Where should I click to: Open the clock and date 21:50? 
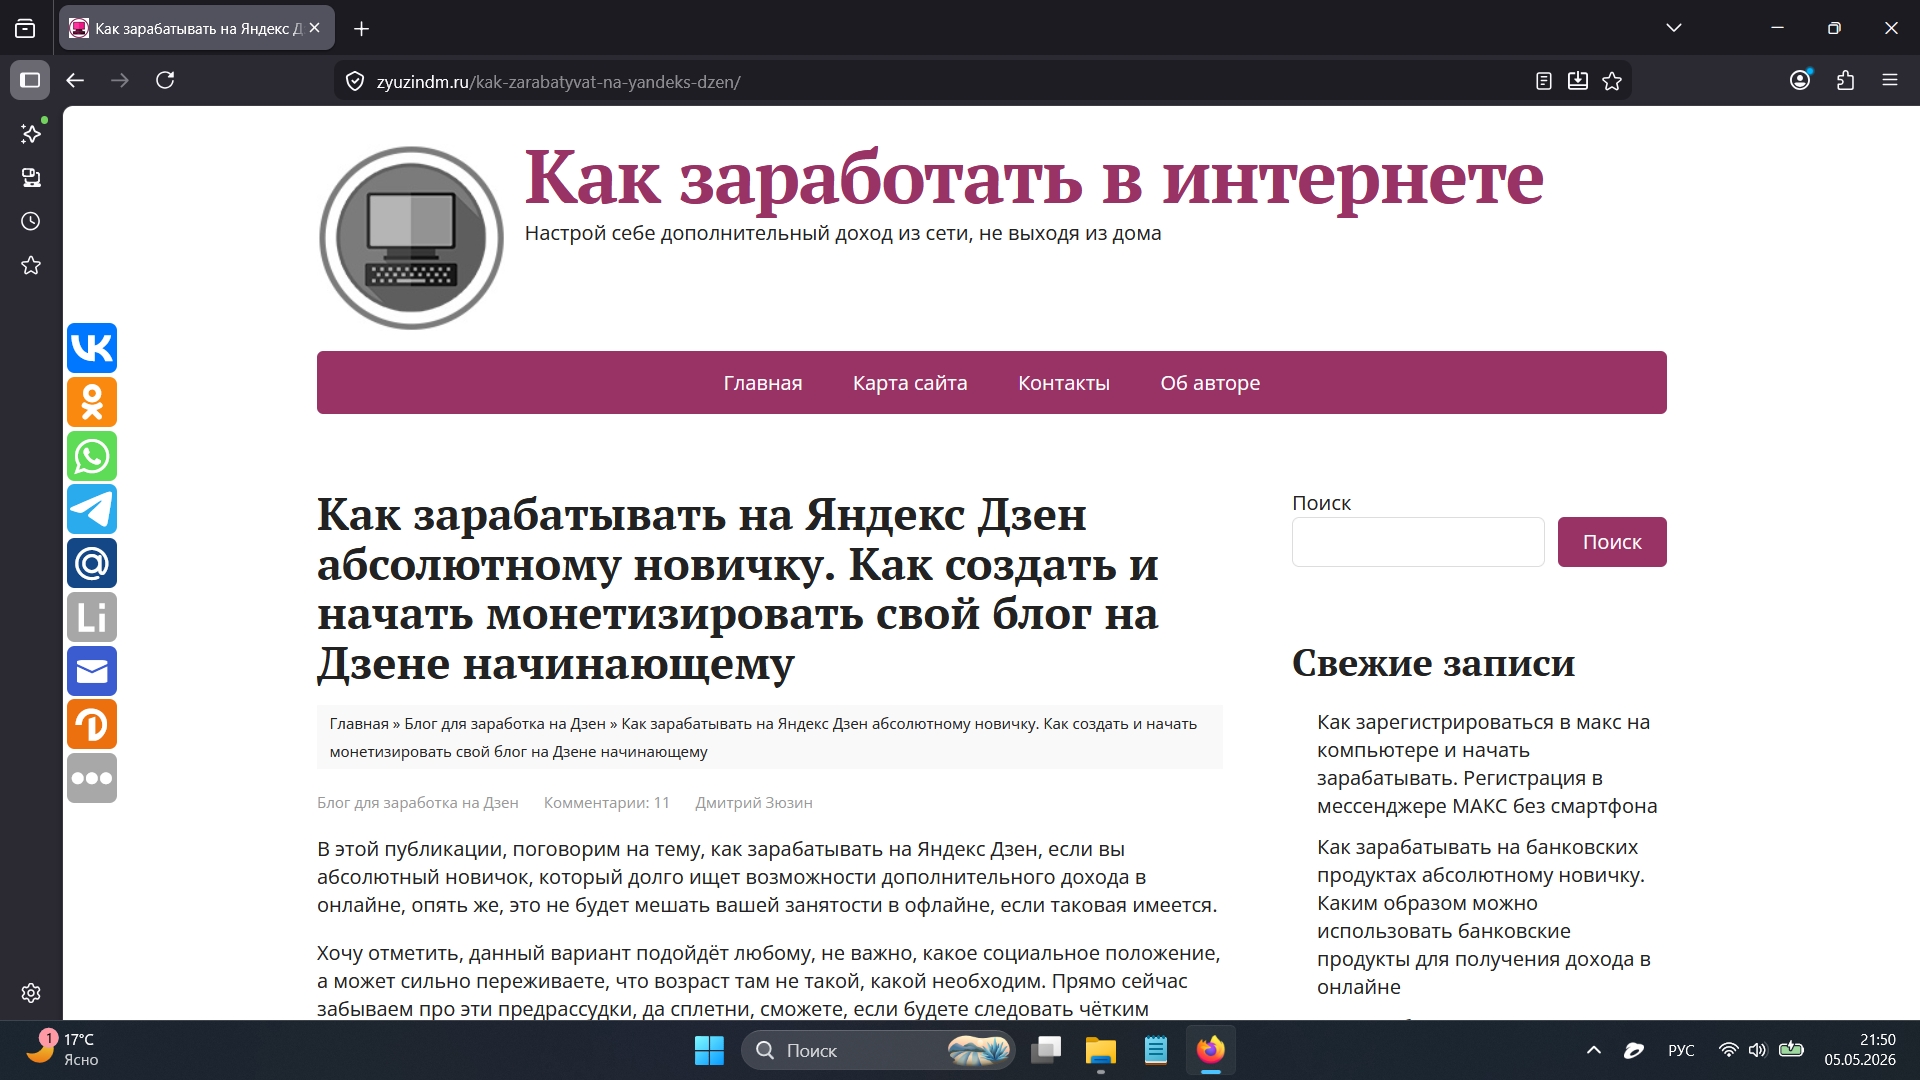point(1860,1050)
